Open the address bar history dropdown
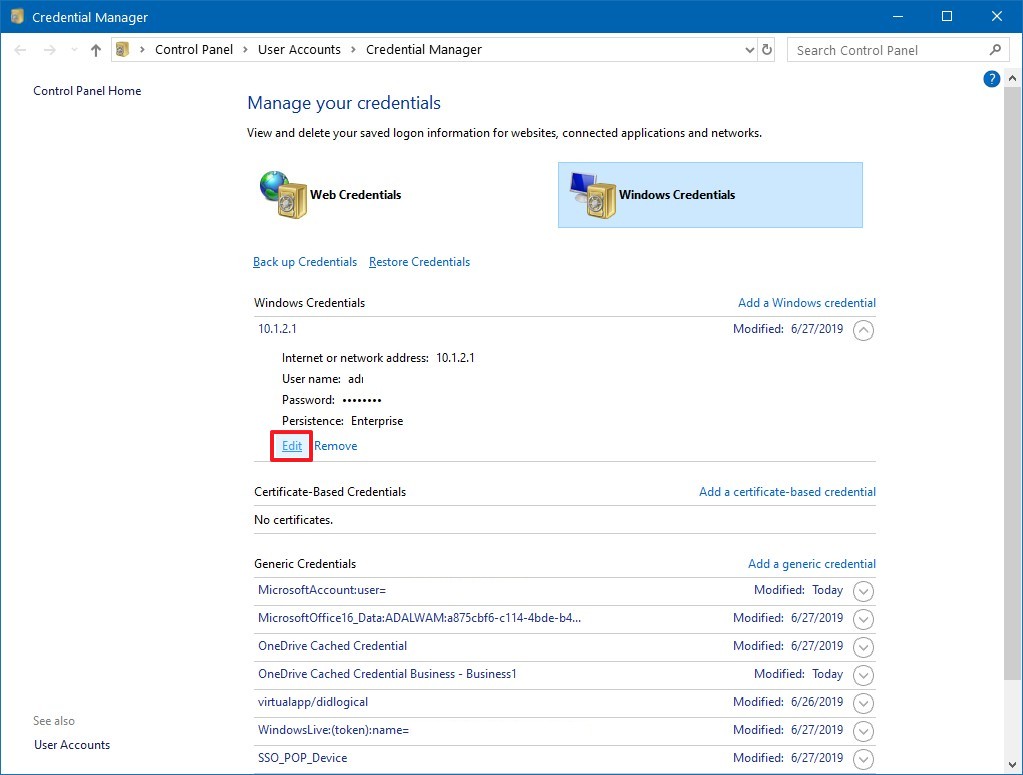The width and height of the screenshot is (1023, 775). [749, 49]
